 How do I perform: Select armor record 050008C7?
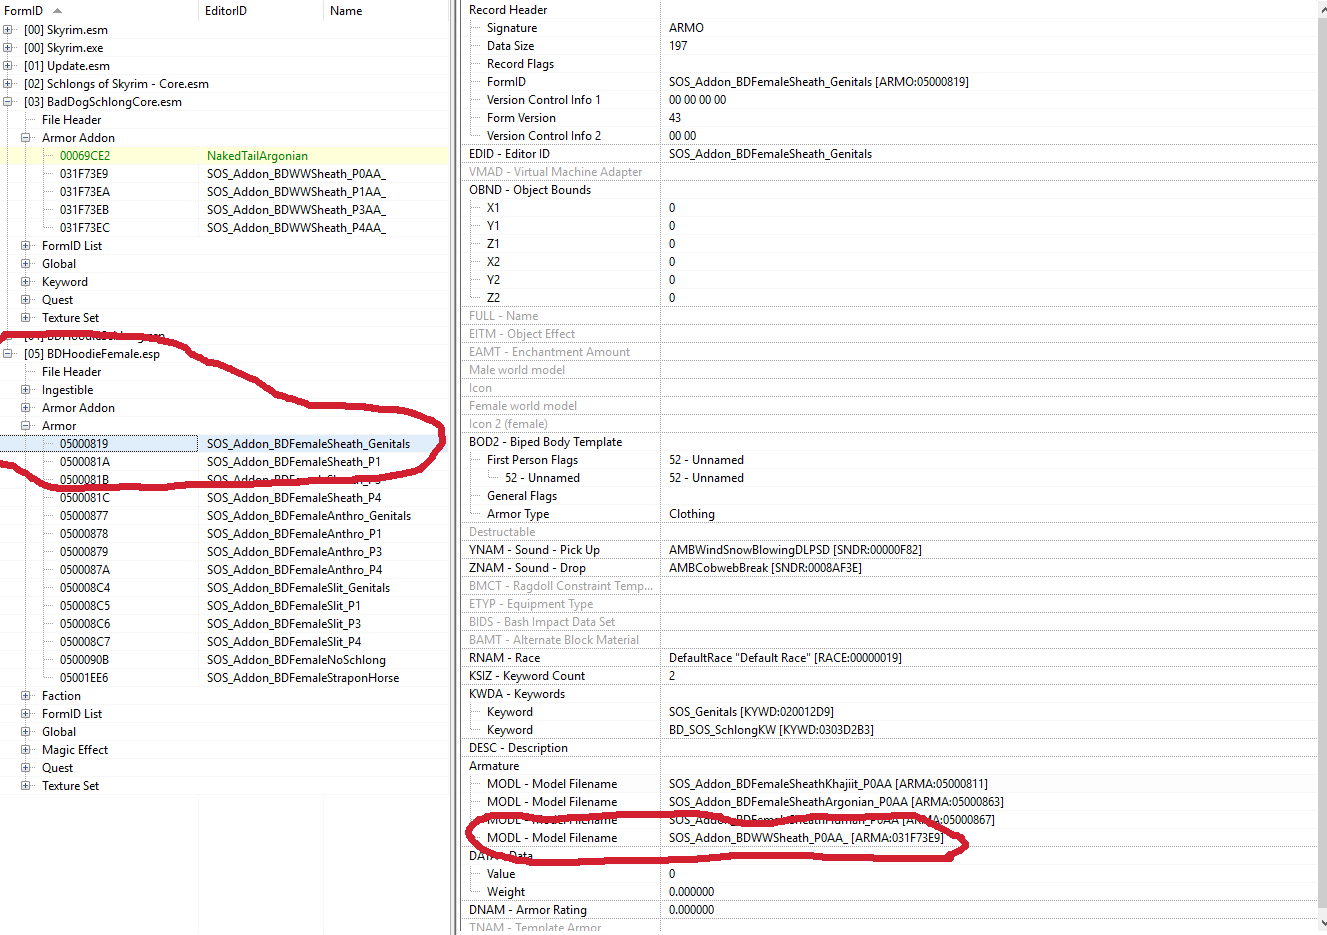(224, 642)
